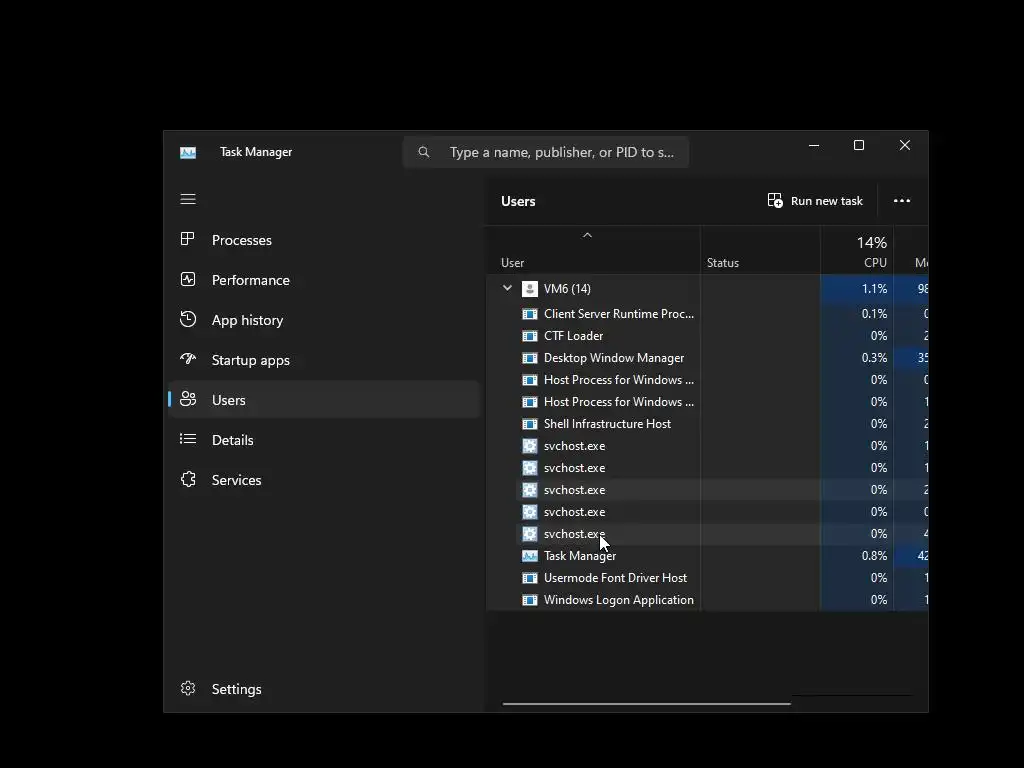Click the Task Manager app icon in title bar

tap(188, 152)
